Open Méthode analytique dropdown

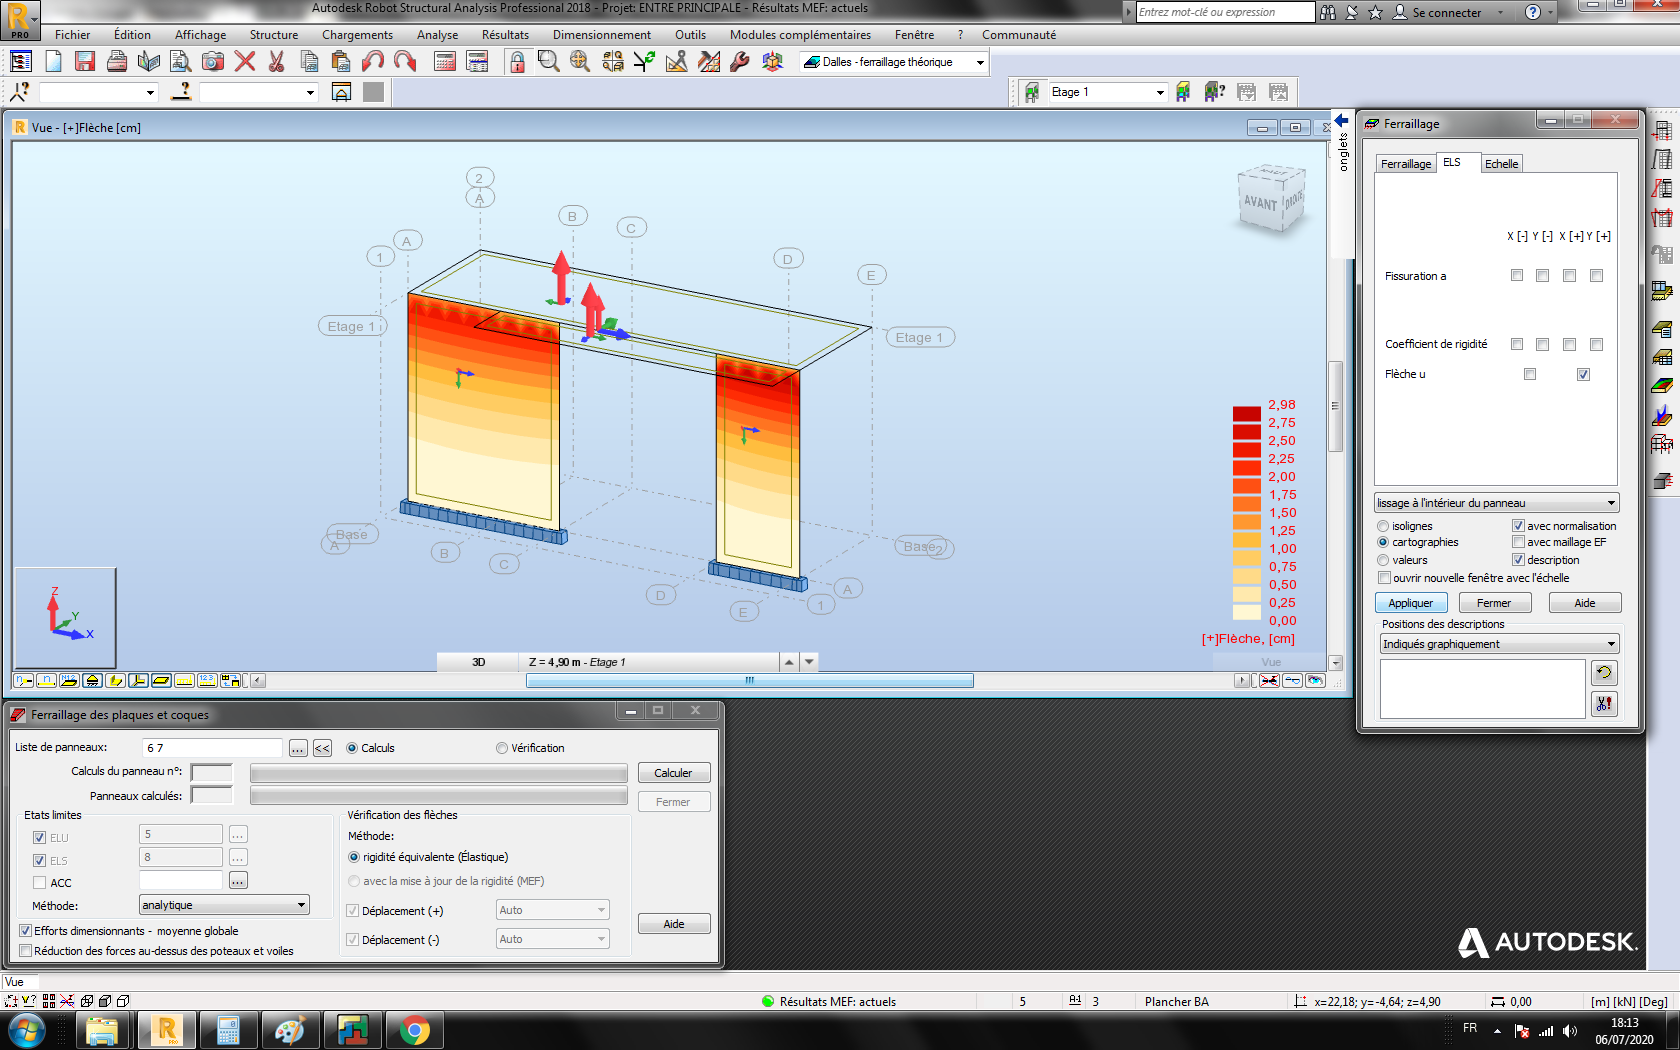click(301, 905)
